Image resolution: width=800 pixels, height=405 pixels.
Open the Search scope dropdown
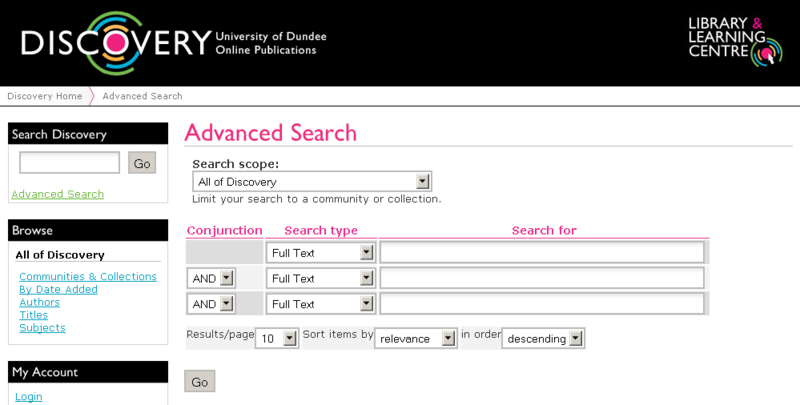click(x=312, y=181)
